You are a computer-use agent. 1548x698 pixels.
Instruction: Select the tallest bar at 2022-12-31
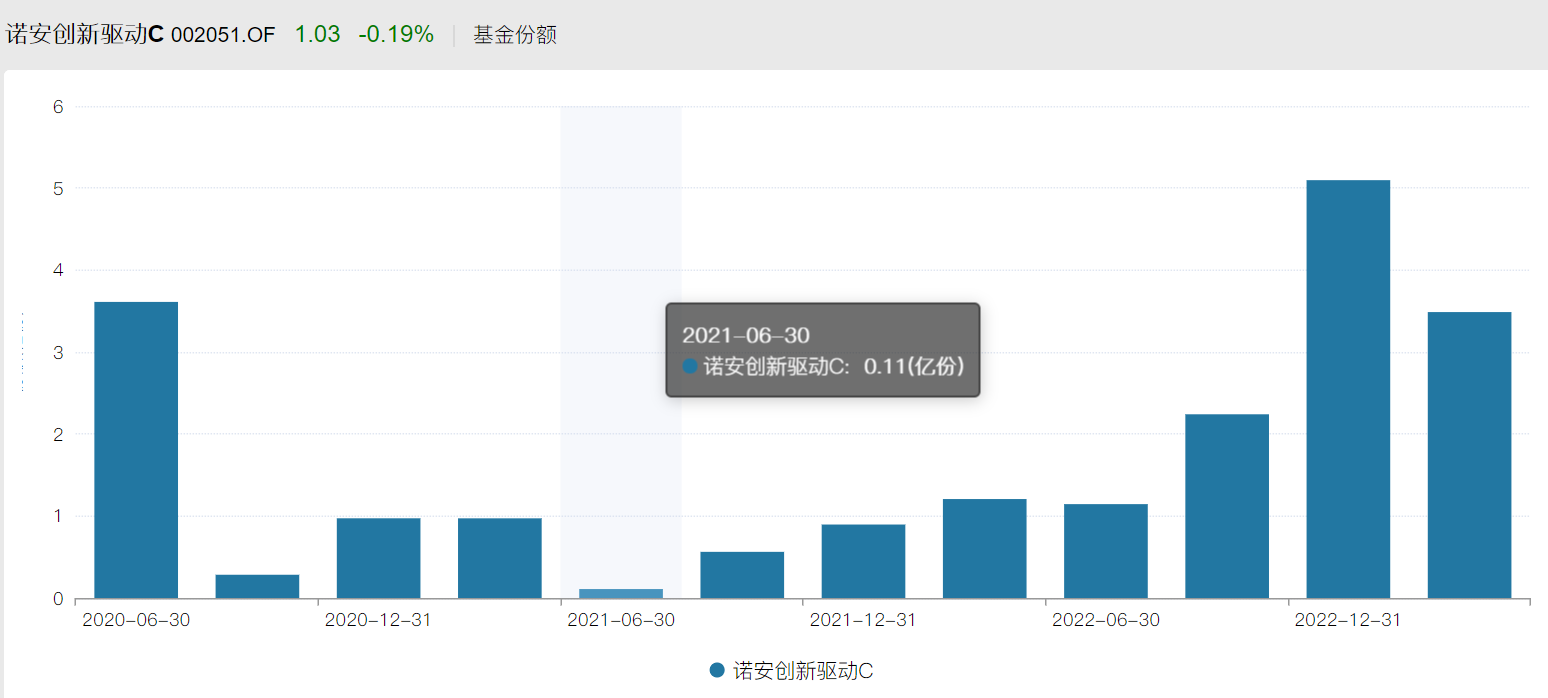point(1348,390)
